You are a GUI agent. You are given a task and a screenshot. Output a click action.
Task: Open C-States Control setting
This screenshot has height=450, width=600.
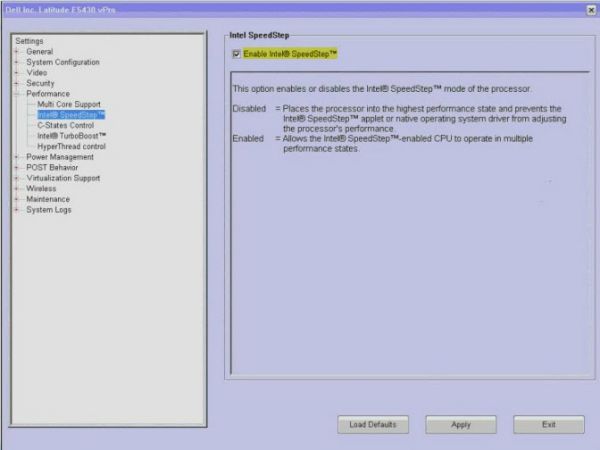[65, 125]
